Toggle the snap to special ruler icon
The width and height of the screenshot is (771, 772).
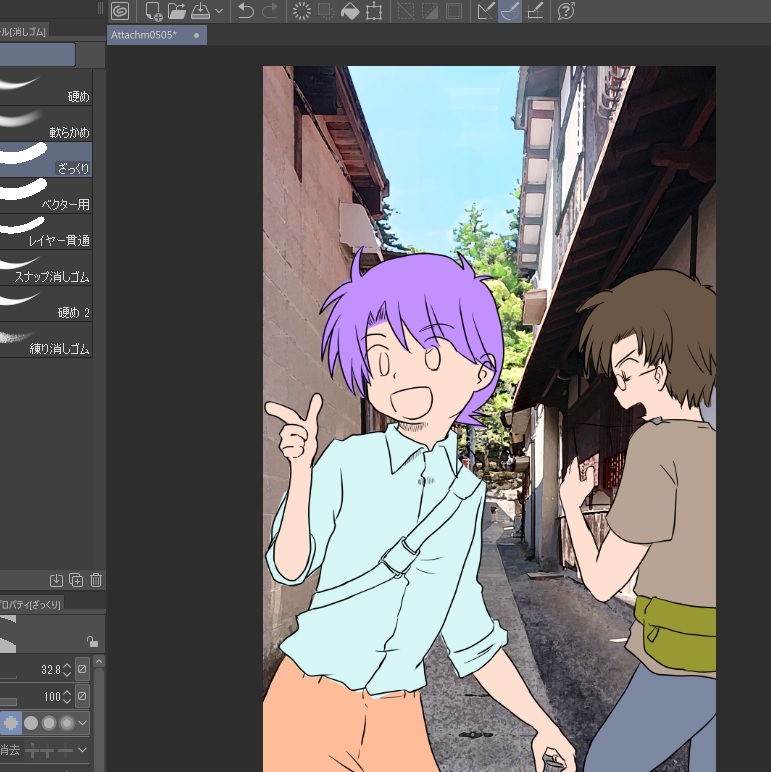click(x=509, y=11)
